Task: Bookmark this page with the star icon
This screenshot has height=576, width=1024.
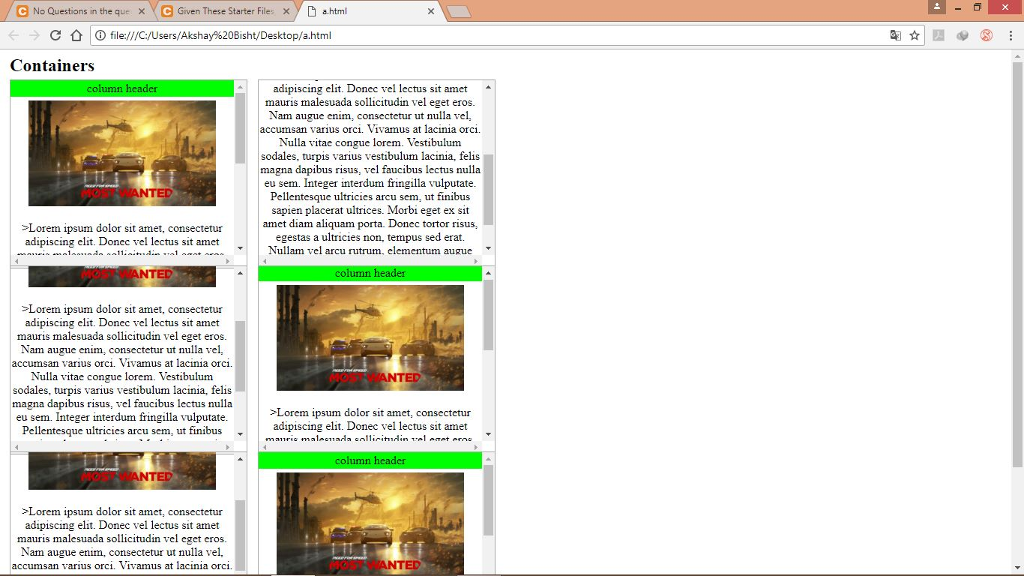Action: click(x=914, y=35)
